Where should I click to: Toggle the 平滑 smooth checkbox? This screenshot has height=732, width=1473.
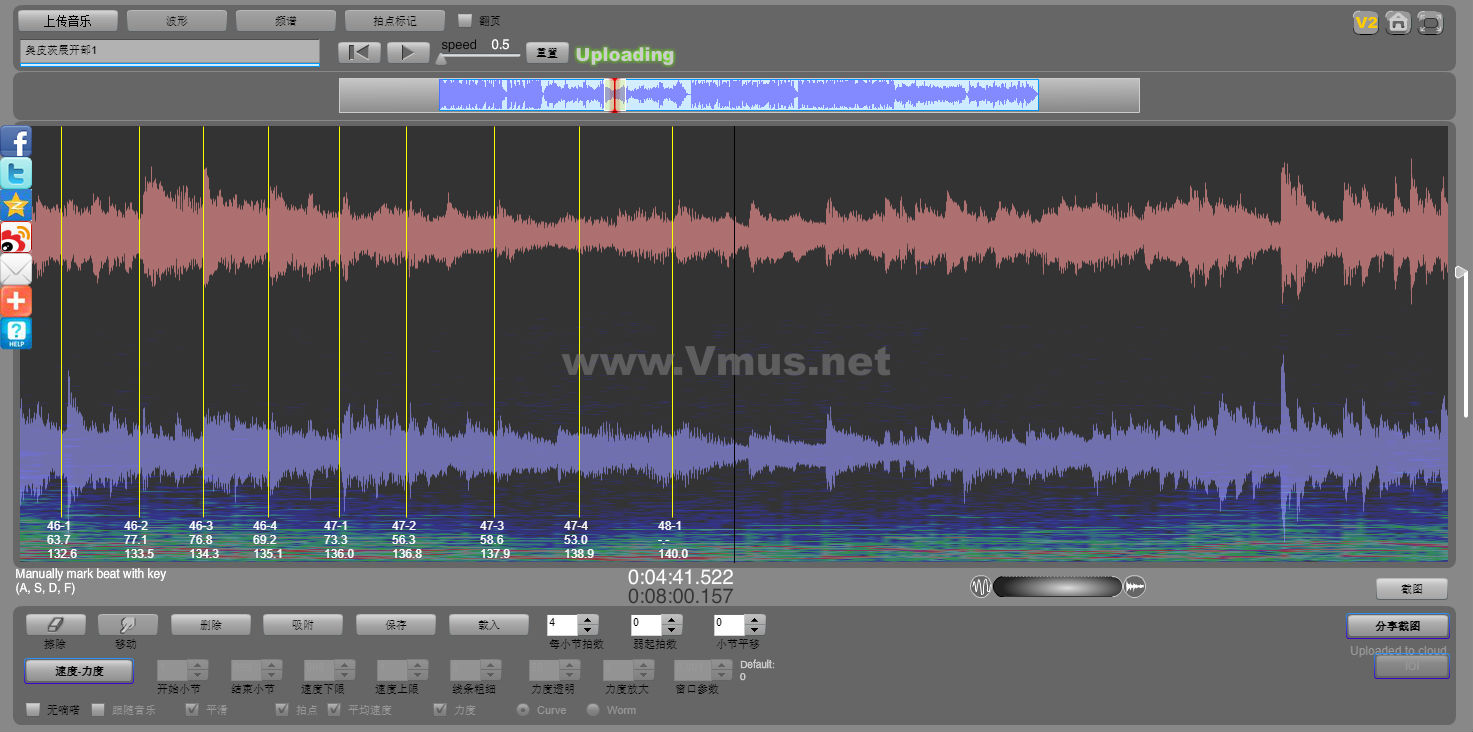pos(192,710)
